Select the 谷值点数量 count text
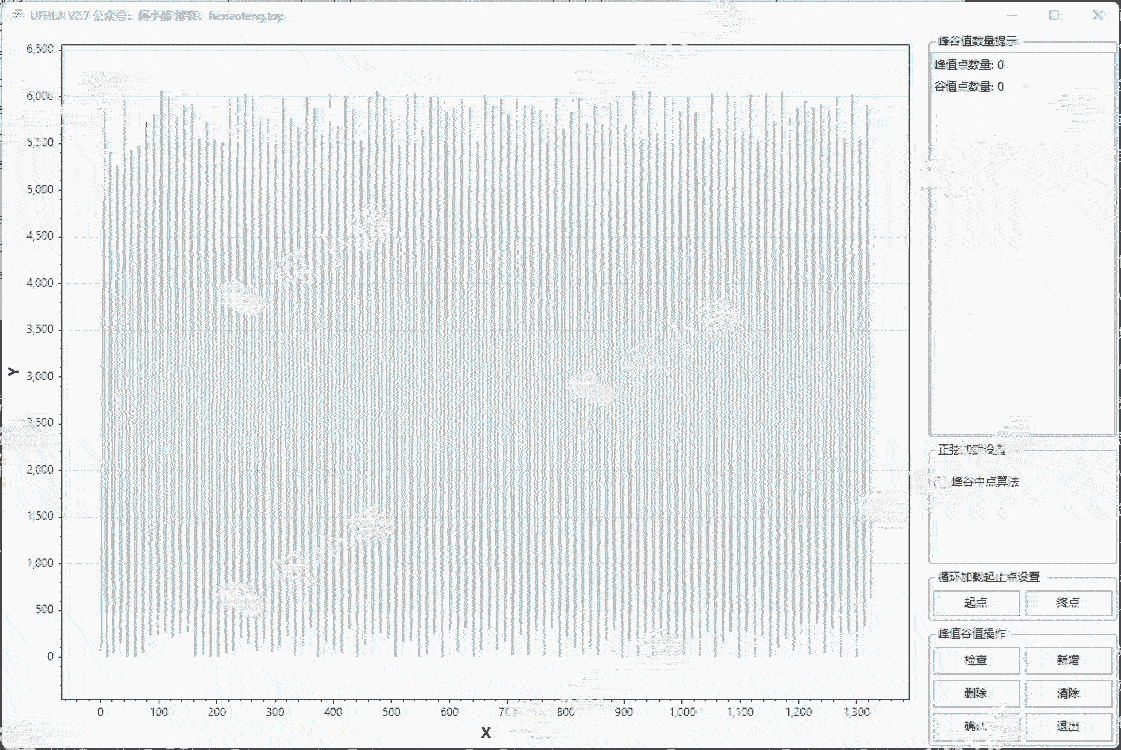Image resolution: width=1121 pixels, height=750 pixels. pyautogui.click(x=969, y=87)
